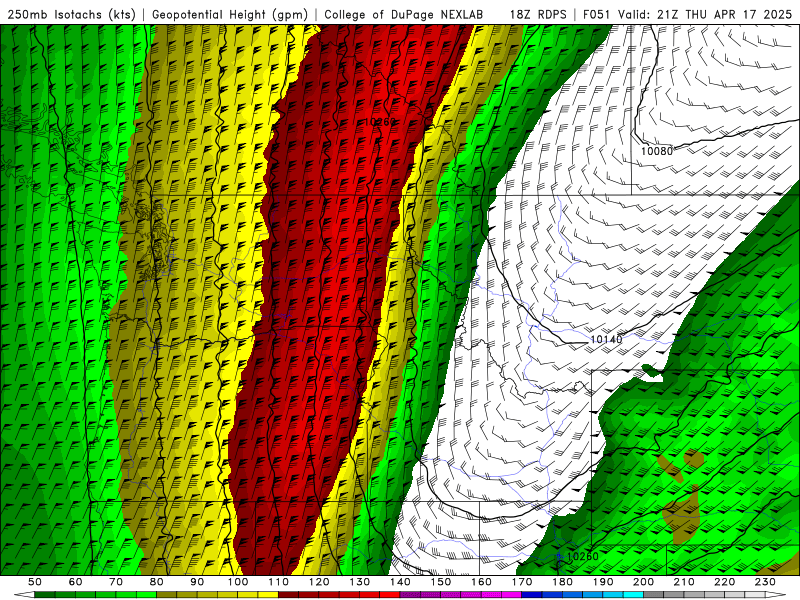Click the 10080 height contour label
This screenshot has width=800, height=600.
(x=657, y=151)
